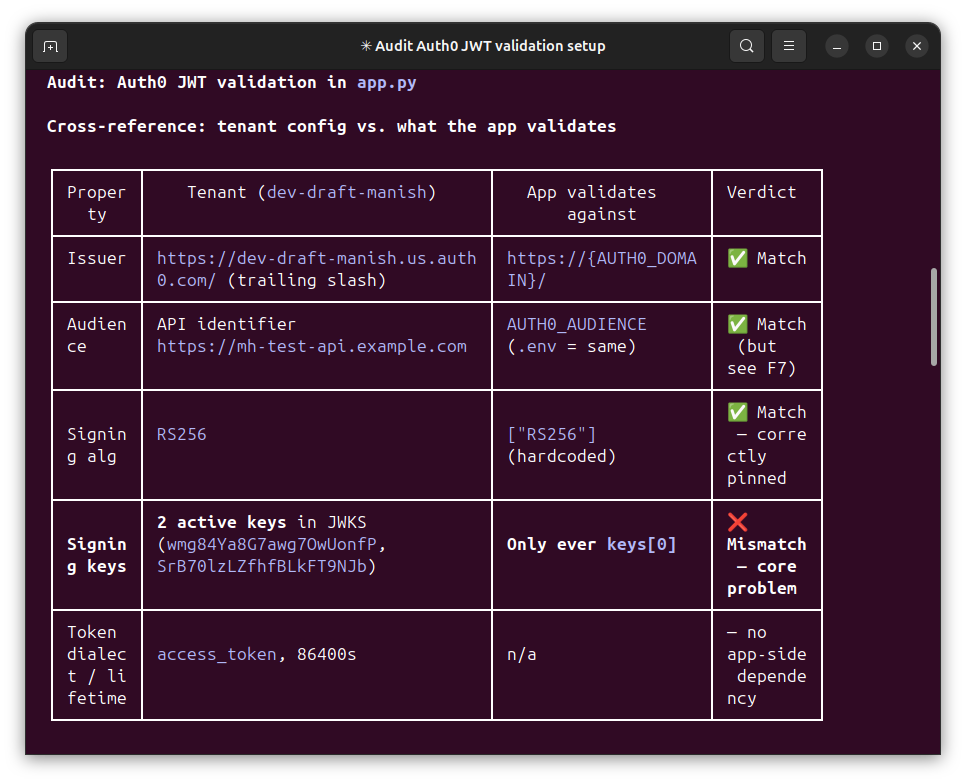Click the 'Audience' row label
This screenshot has width=966, height=783.
(97, 335)
